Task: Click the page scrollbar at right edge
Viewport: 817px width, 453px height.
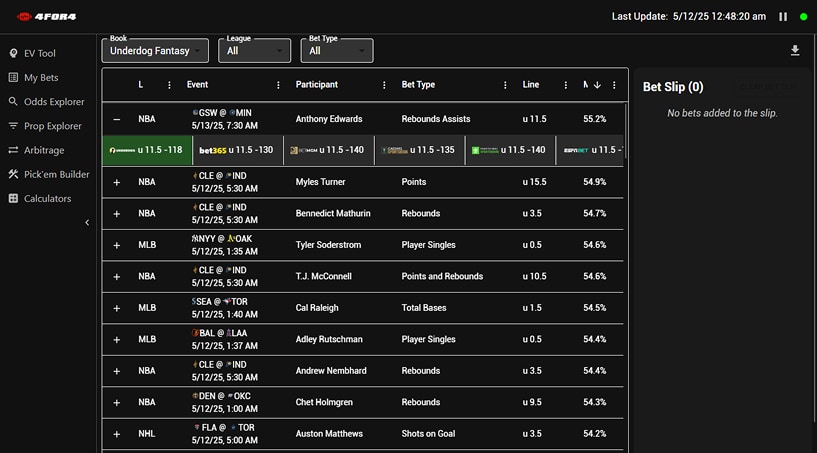Action: 814,229
